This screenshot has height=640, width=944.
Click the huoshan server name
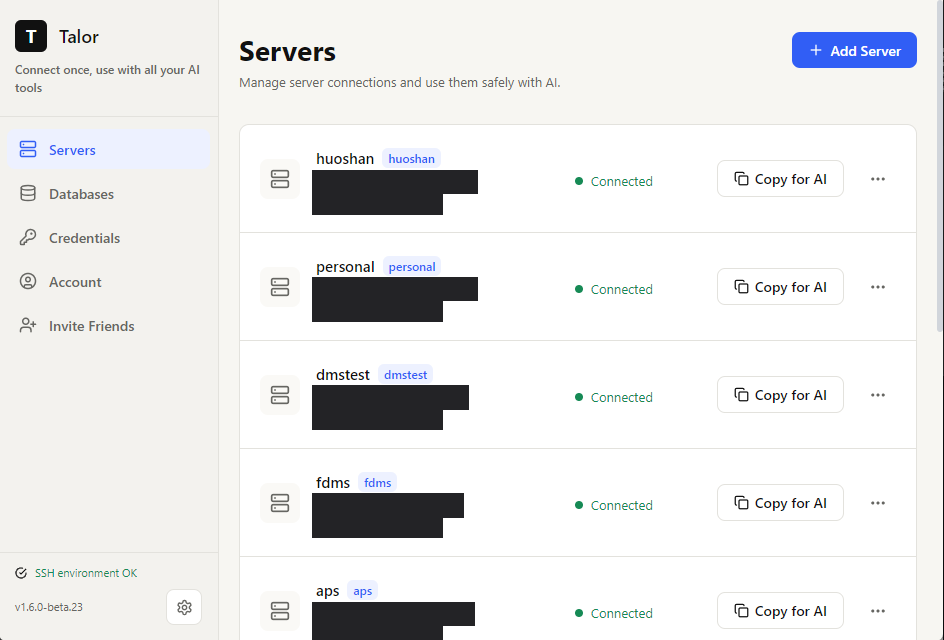(345, 158)
